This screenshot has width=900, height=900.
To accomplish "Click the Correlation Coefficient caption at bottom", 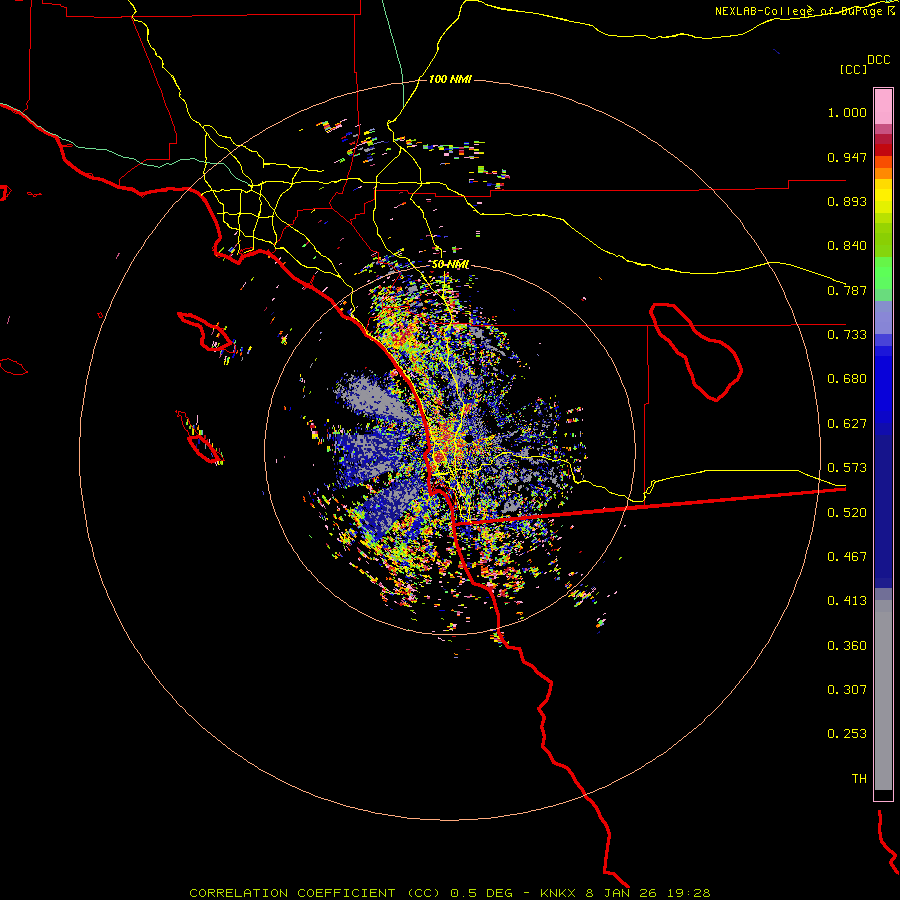I will 449,893.
